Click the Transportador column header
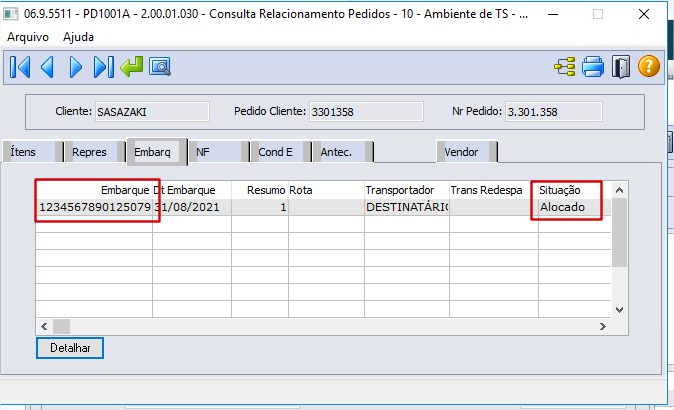Viewport: 674px width, 410px height. 407,190
